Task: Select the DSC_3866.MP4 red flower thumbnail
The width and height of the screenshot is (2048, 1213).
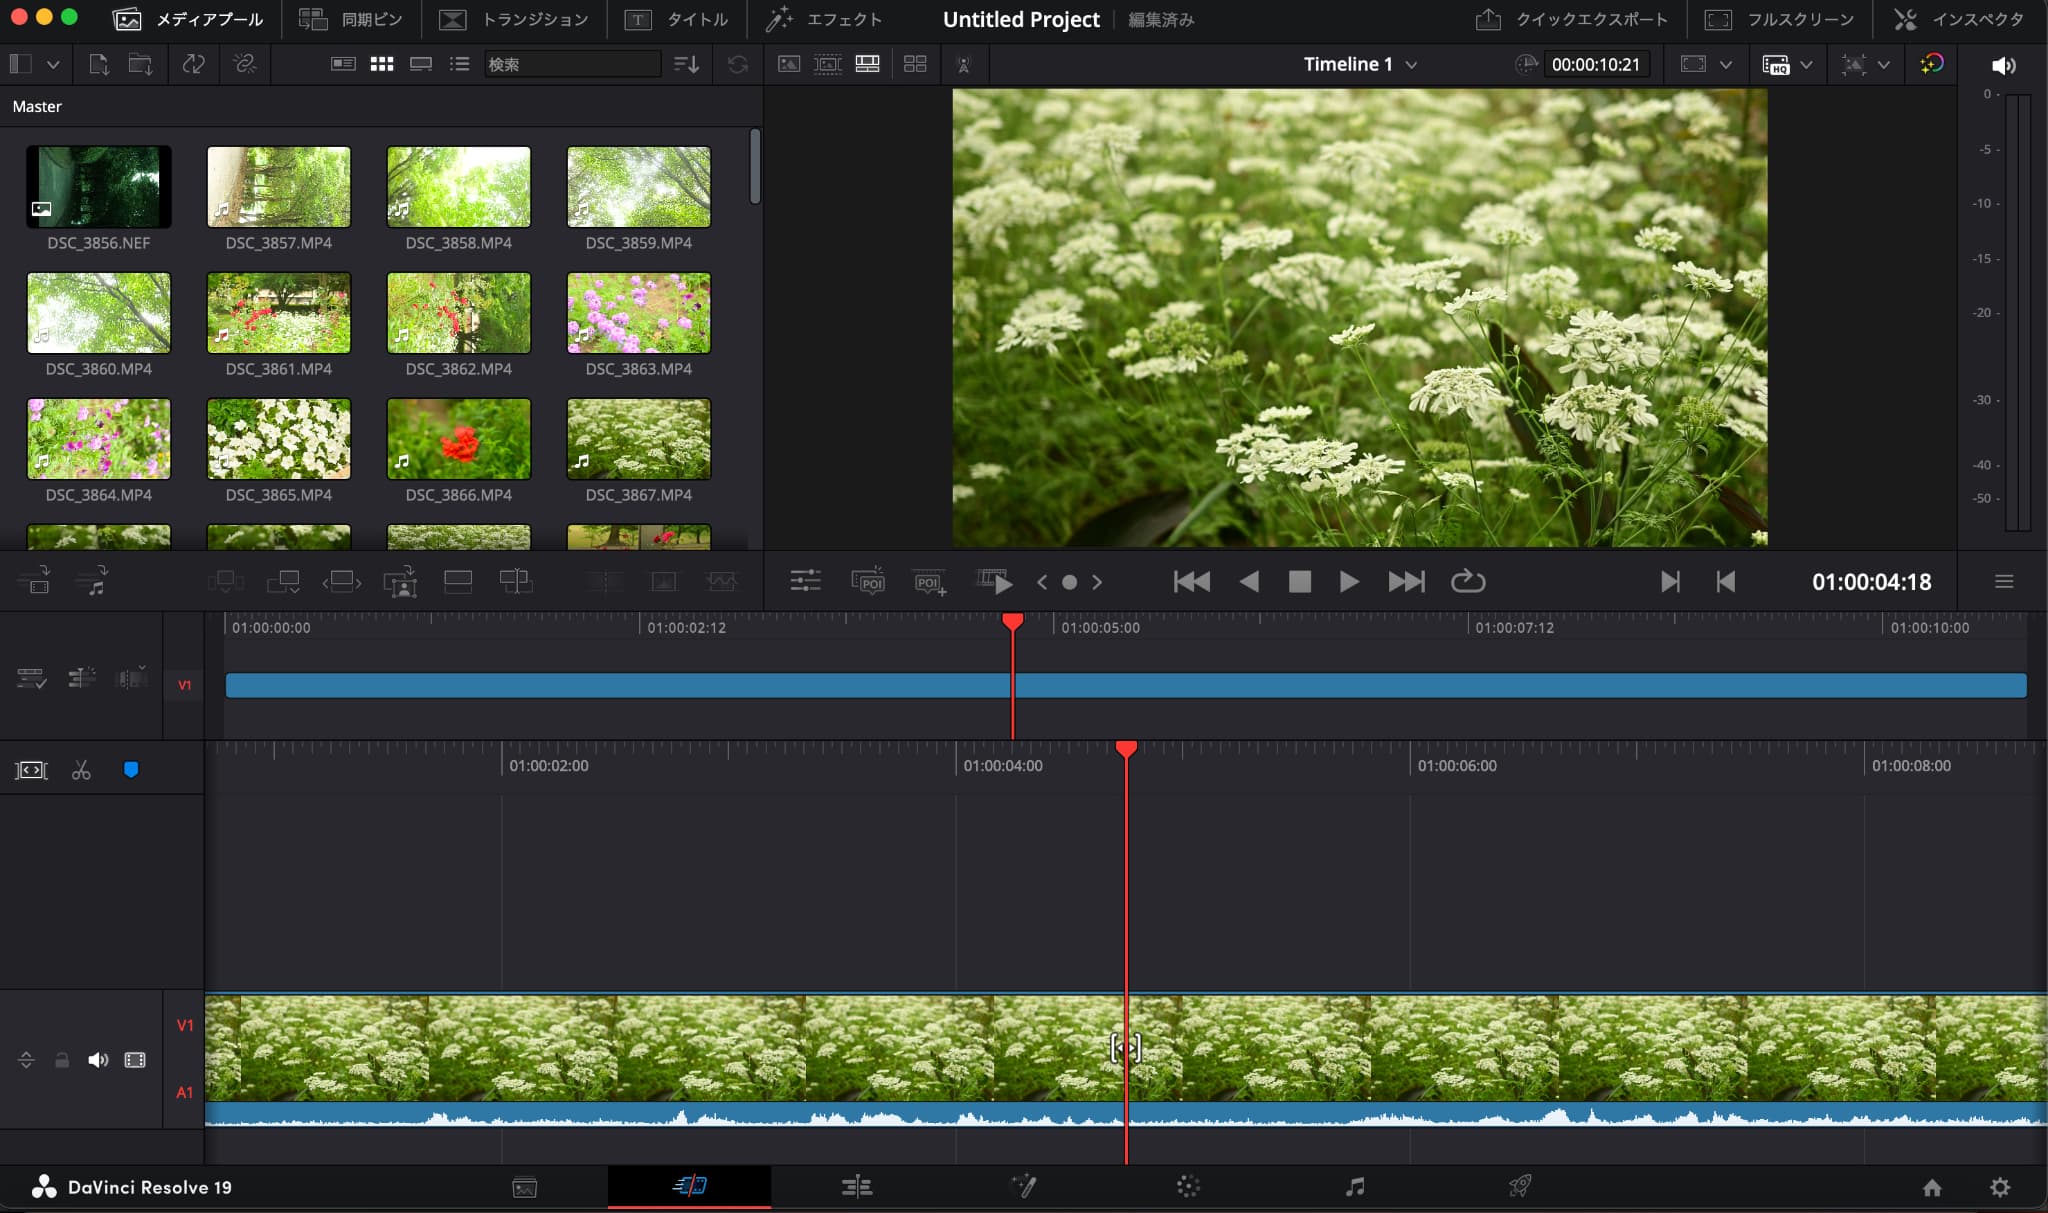Action: coord(458,439)
